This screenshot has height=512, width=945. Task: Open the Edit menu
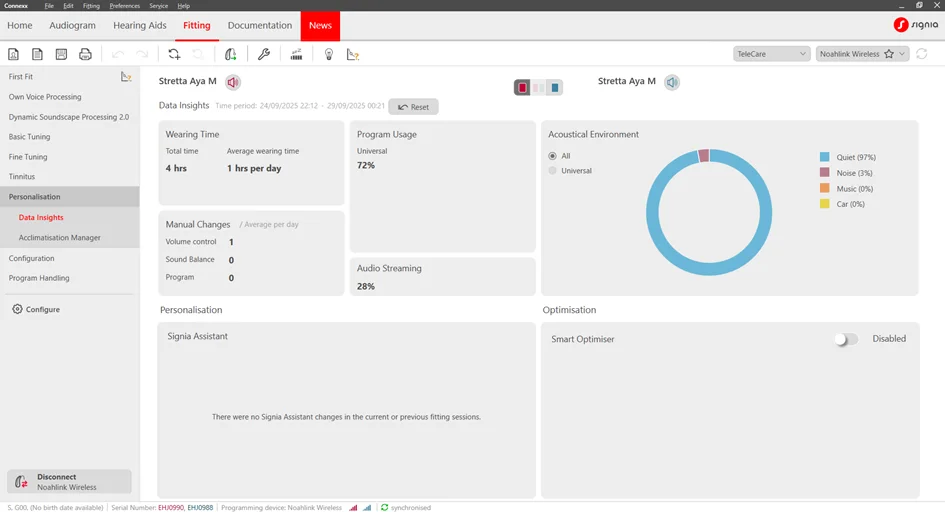coord(68,5)
